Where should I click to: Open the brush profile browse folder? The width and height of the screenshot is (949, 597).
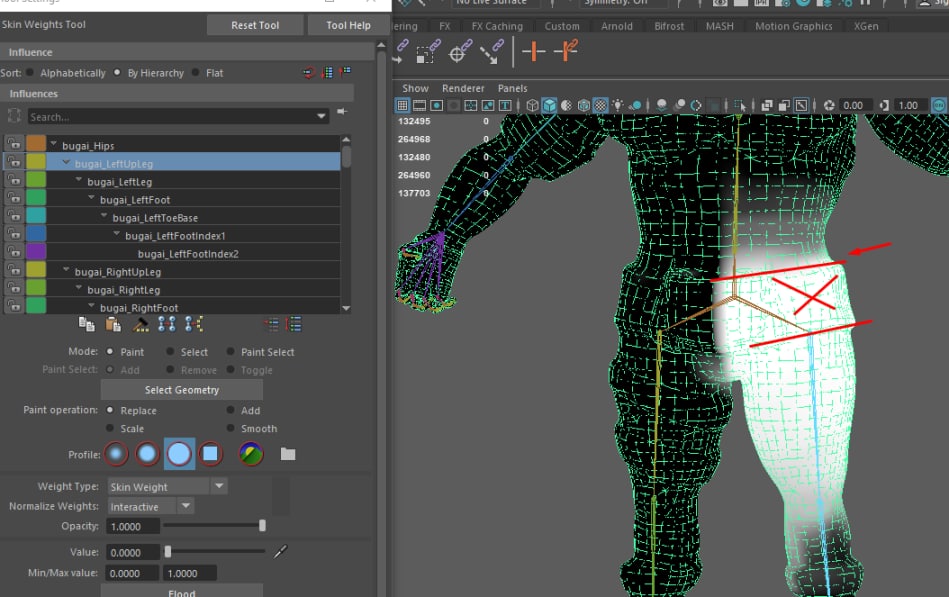(288, 454)
